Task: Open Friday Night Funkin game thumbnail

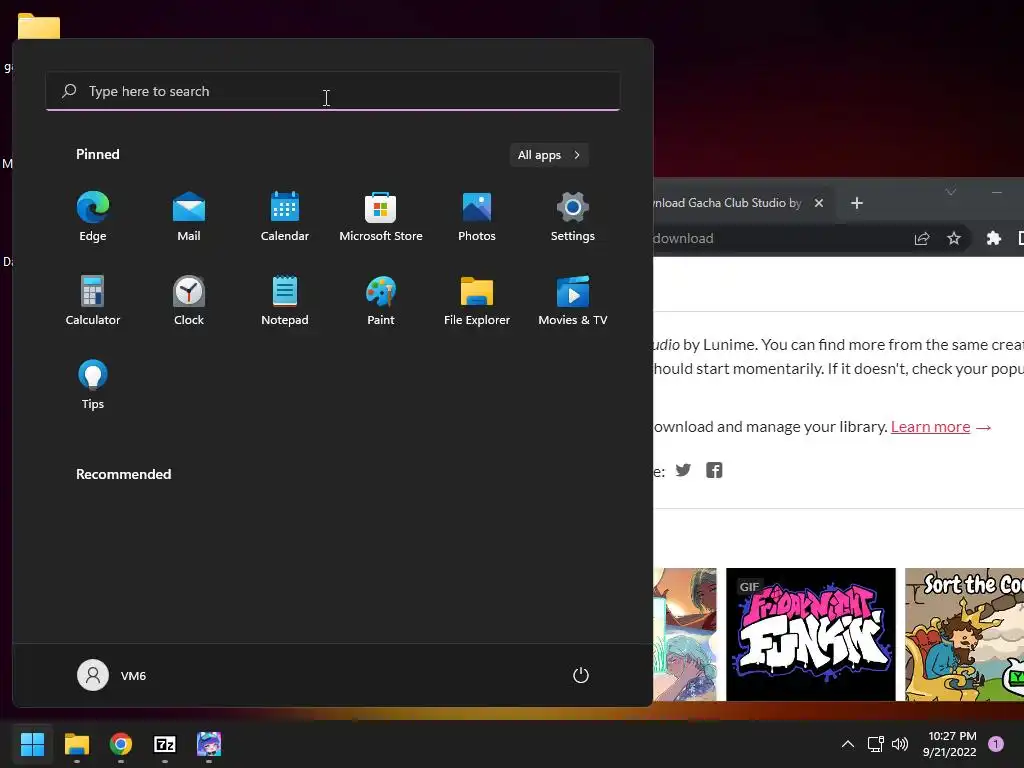Action: click(810, 634)
